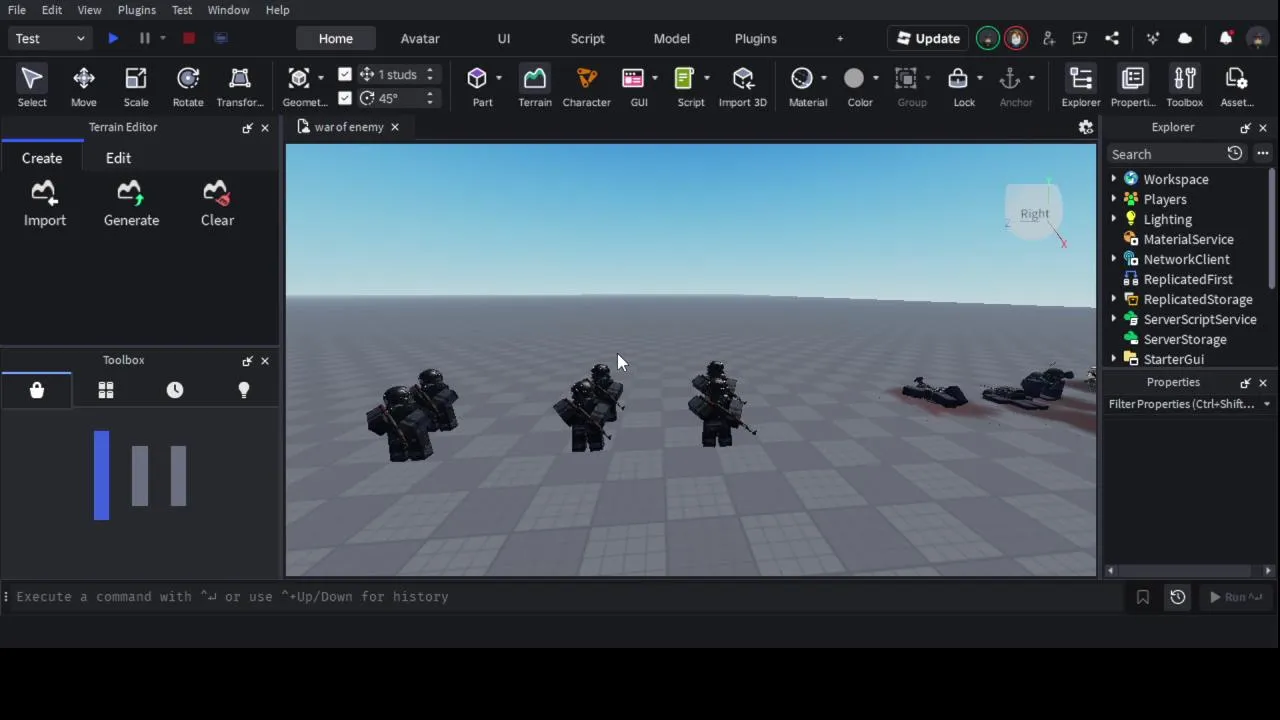Open viewport settings gear

(1085, 127)
